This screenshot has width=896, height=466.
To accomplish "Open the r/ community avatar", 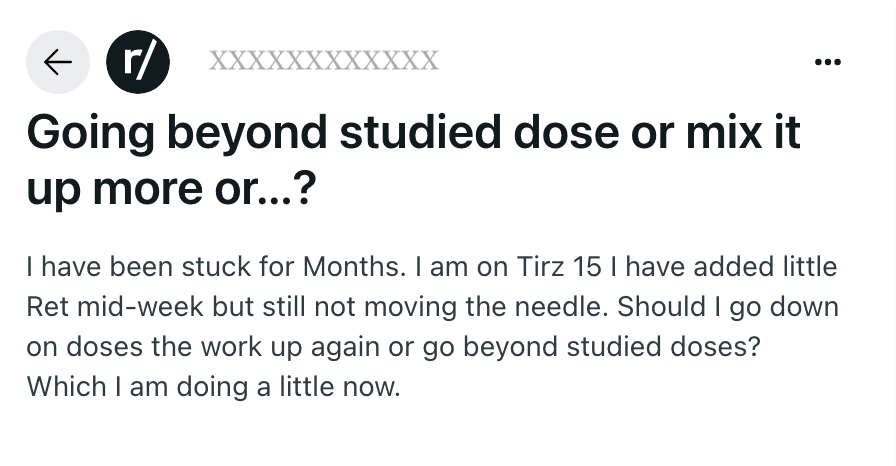I will pos(138,62).
